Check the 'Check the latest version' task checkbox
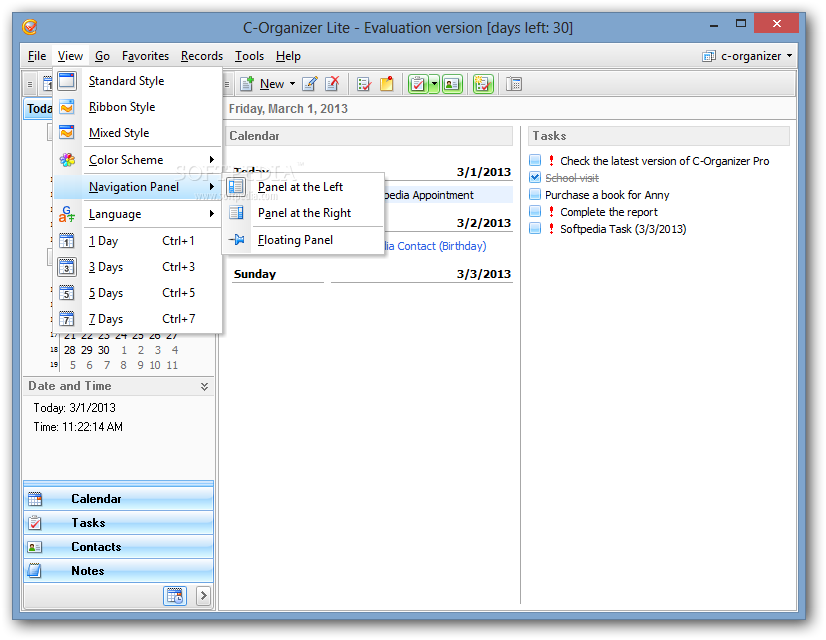This screenshot has height=640, width=826. click(535, 160)
